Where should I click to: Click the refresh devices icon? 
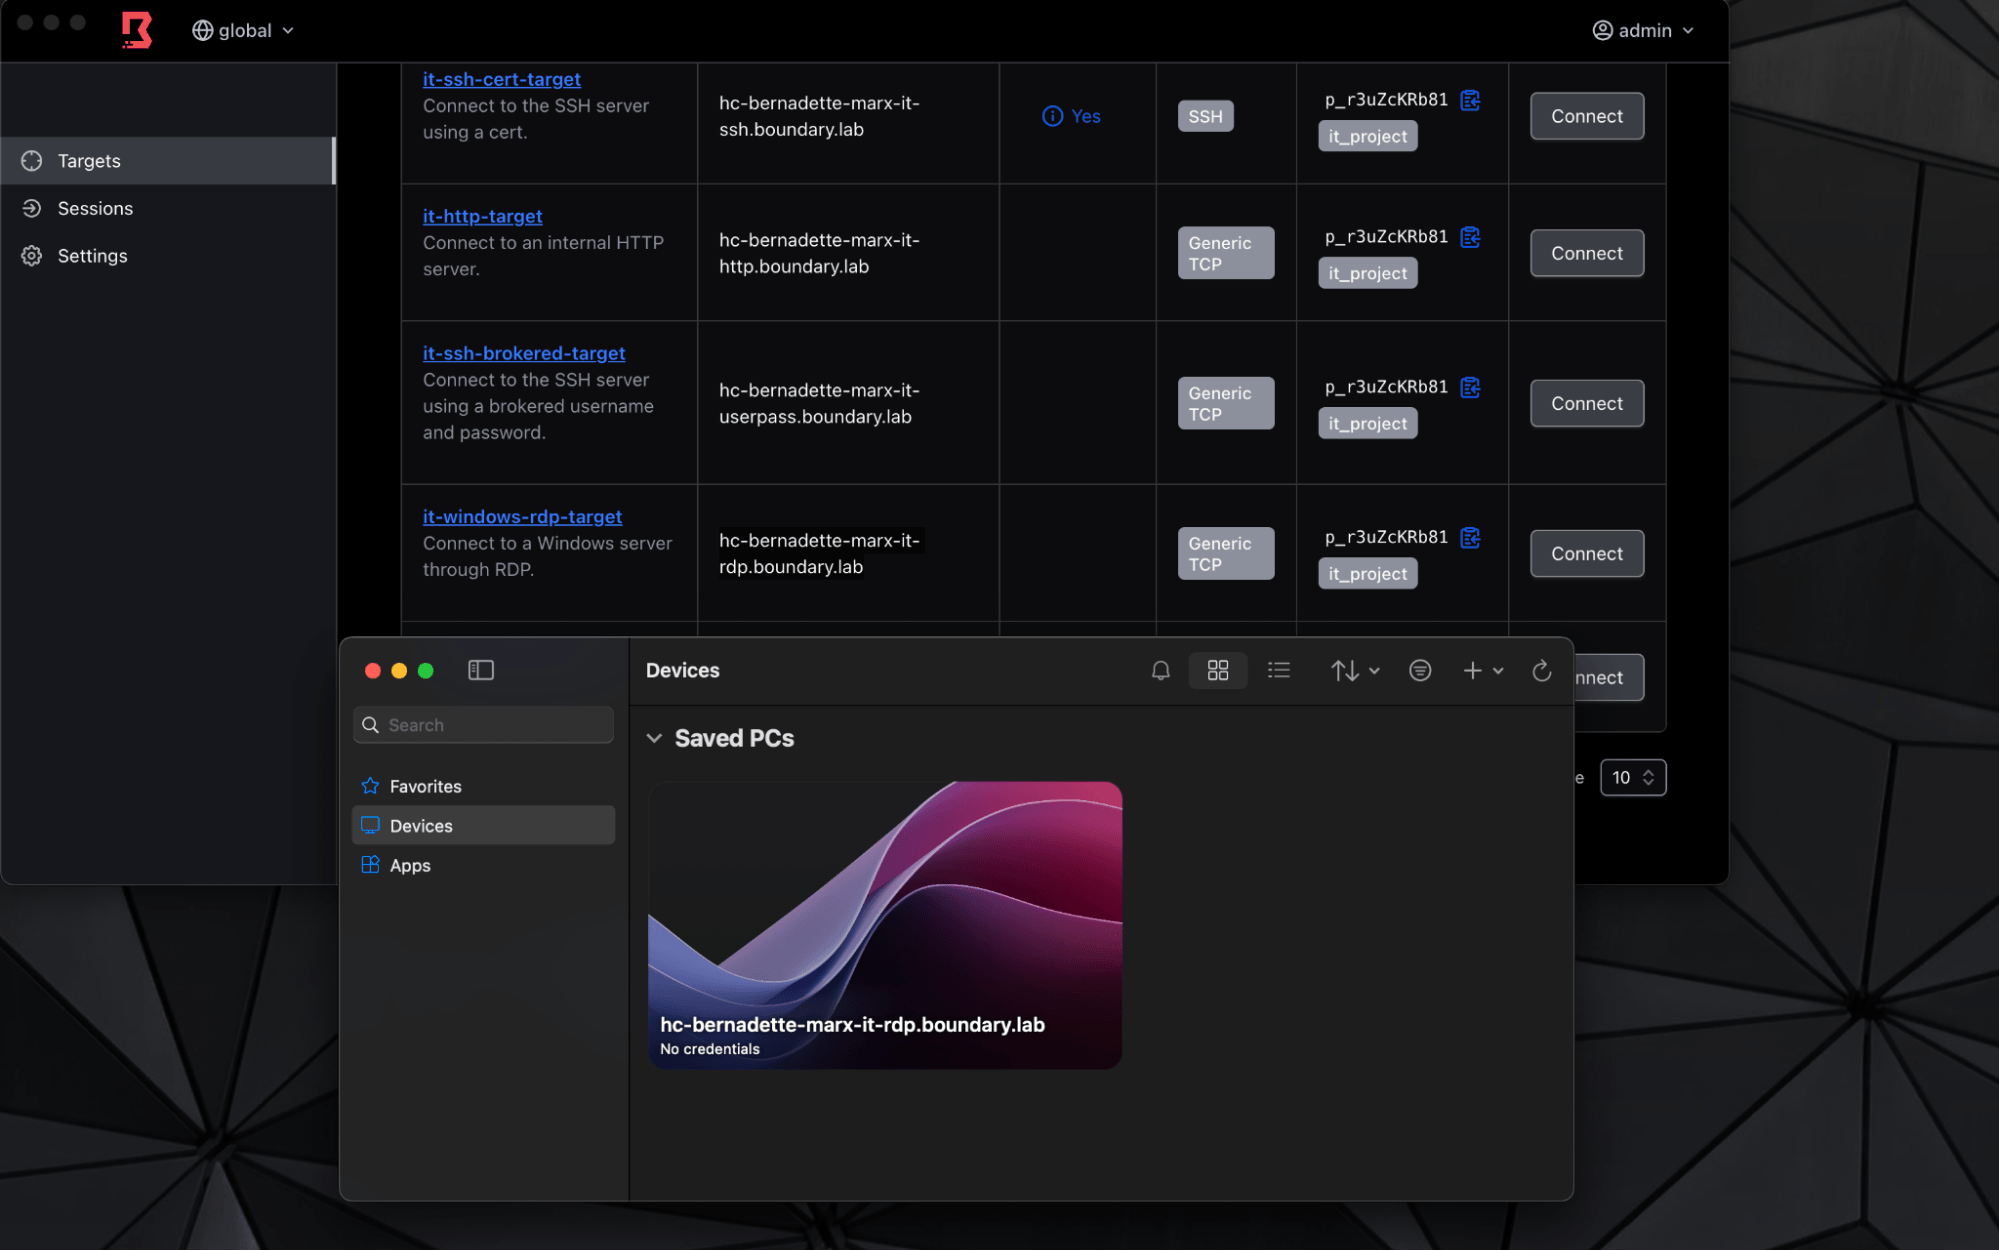[x=1541, y=670]
